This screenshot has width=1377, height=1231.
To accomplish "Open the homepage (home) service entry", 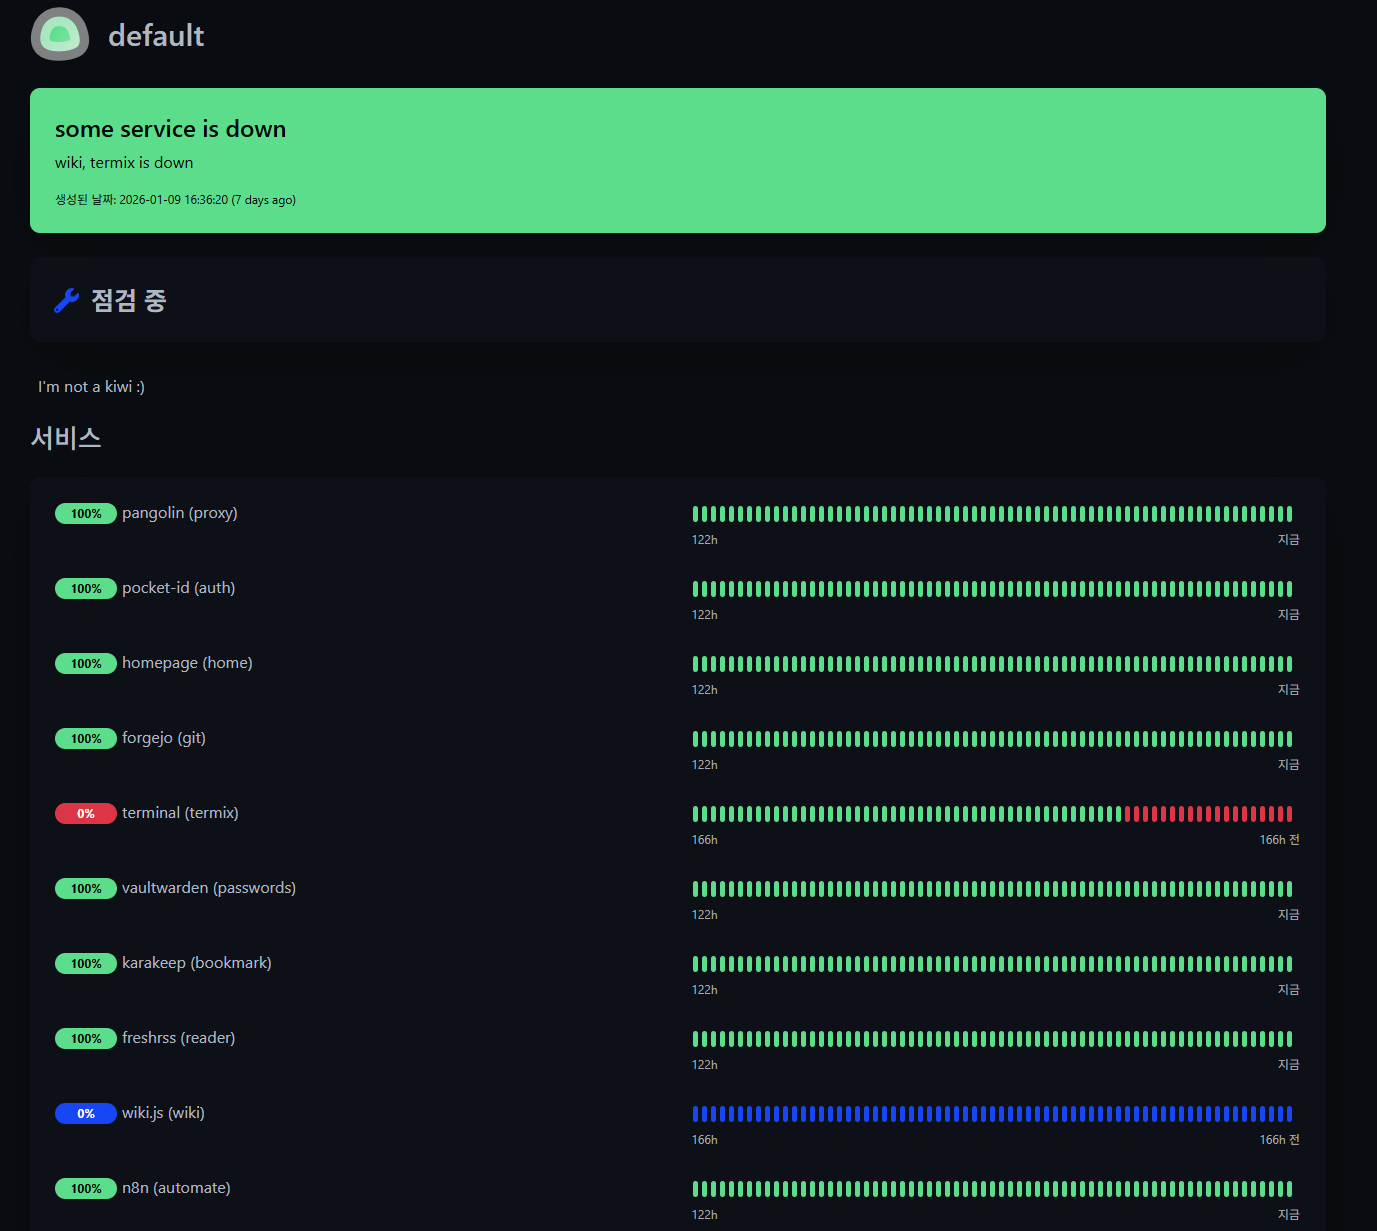I will pyautogui.click(x=187, y=663).
